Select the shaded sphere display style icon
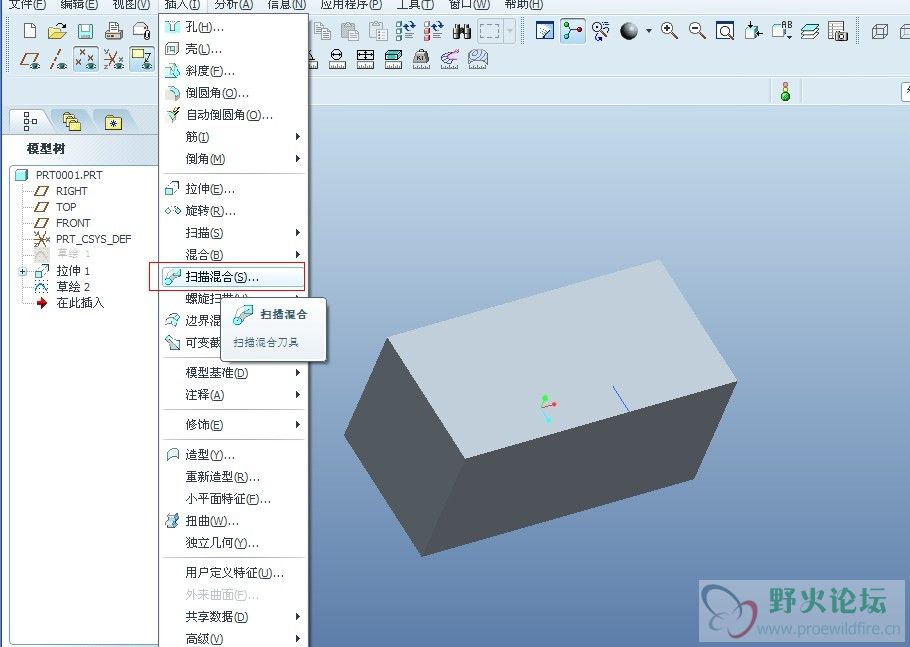 pyautogui.click(x=629, y=31)
